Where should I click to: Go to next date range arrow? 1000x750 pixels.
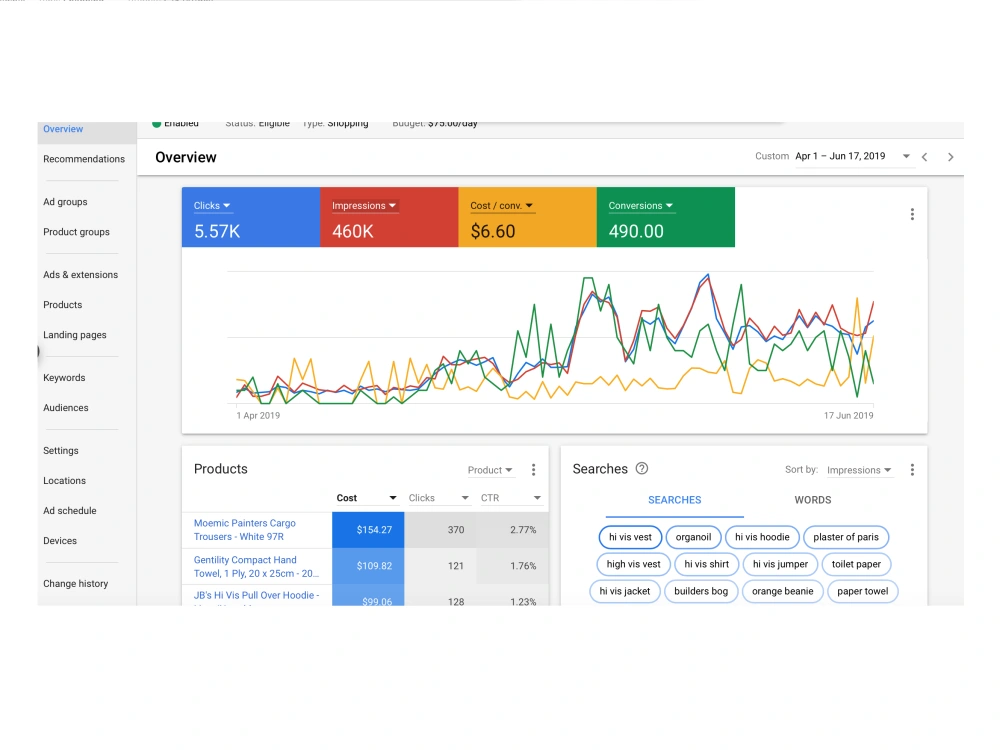coord(950,157)
